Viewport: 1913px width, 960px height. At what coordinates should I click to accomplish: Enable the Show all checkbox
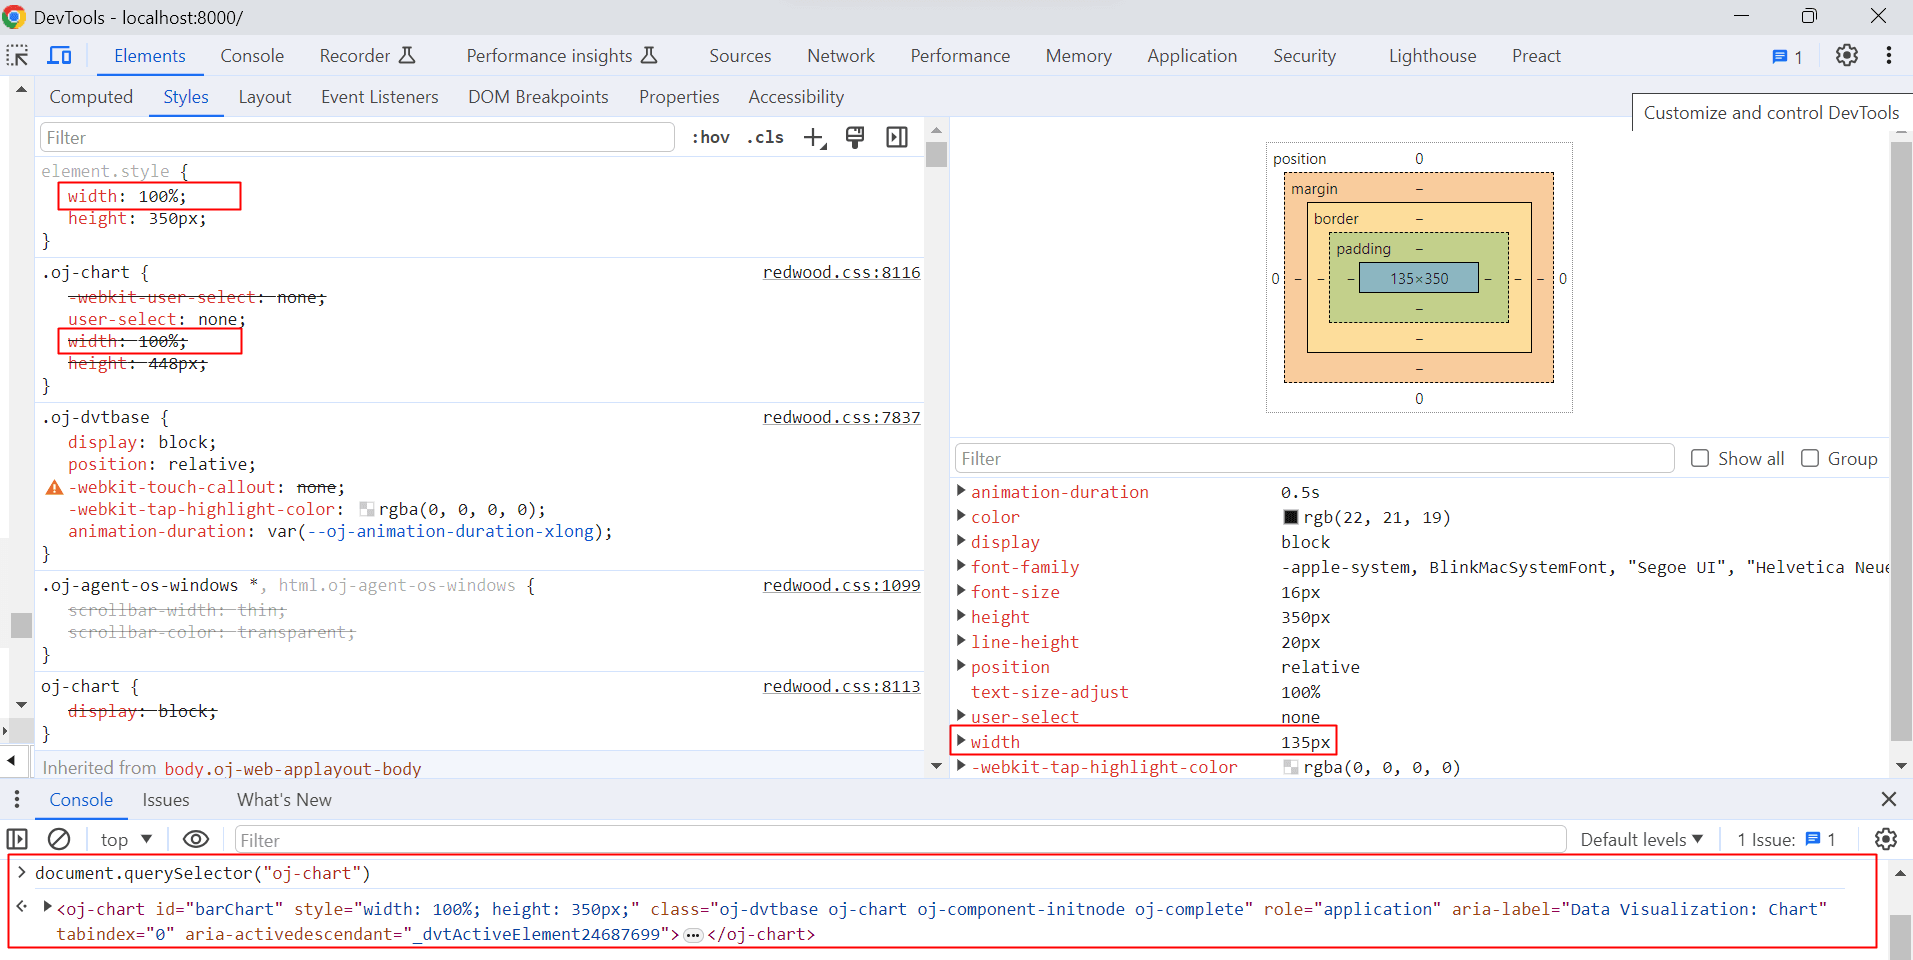(x=1700, y=458)
